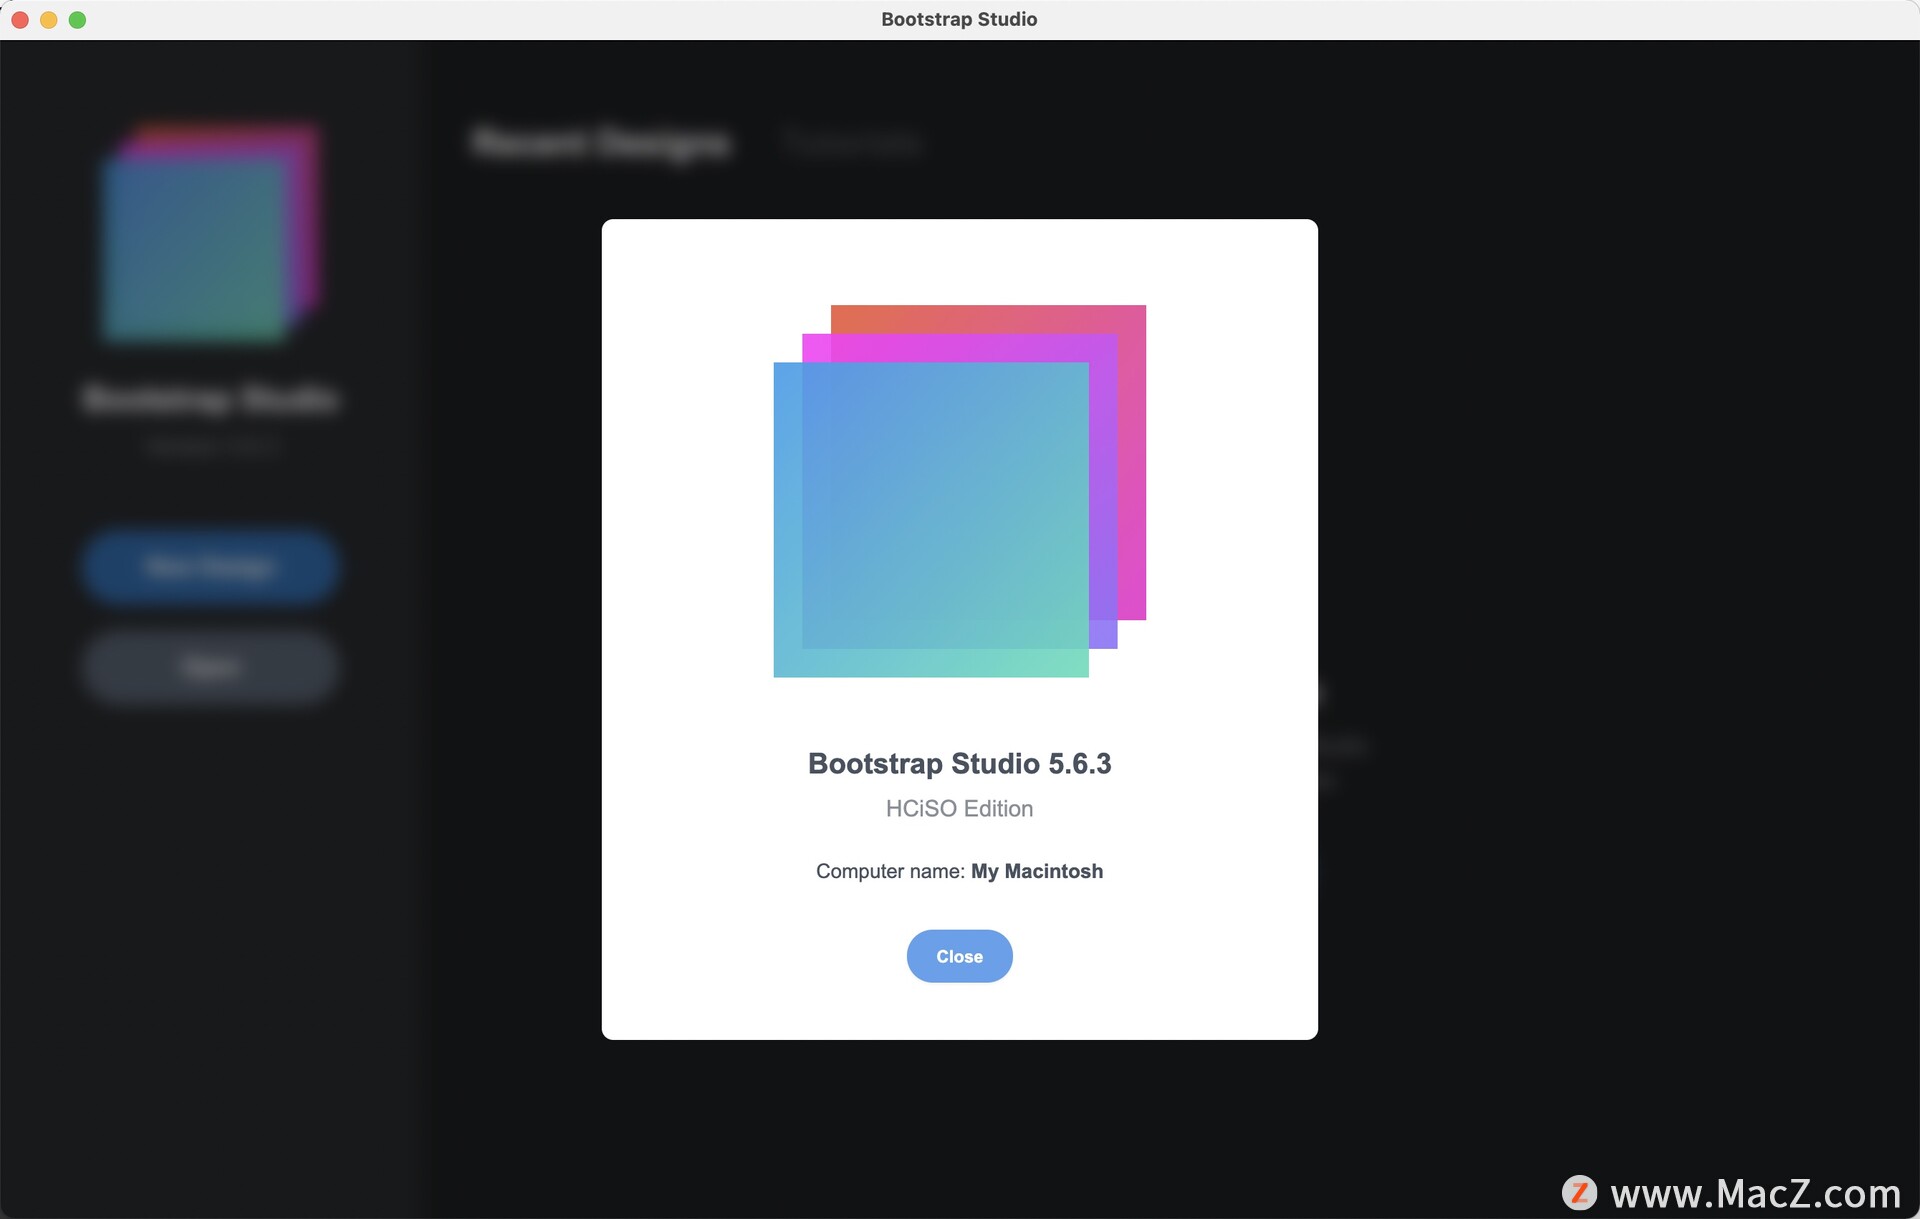Click the blurred sidebar Bootstrap Studio logo

point(211,233)
